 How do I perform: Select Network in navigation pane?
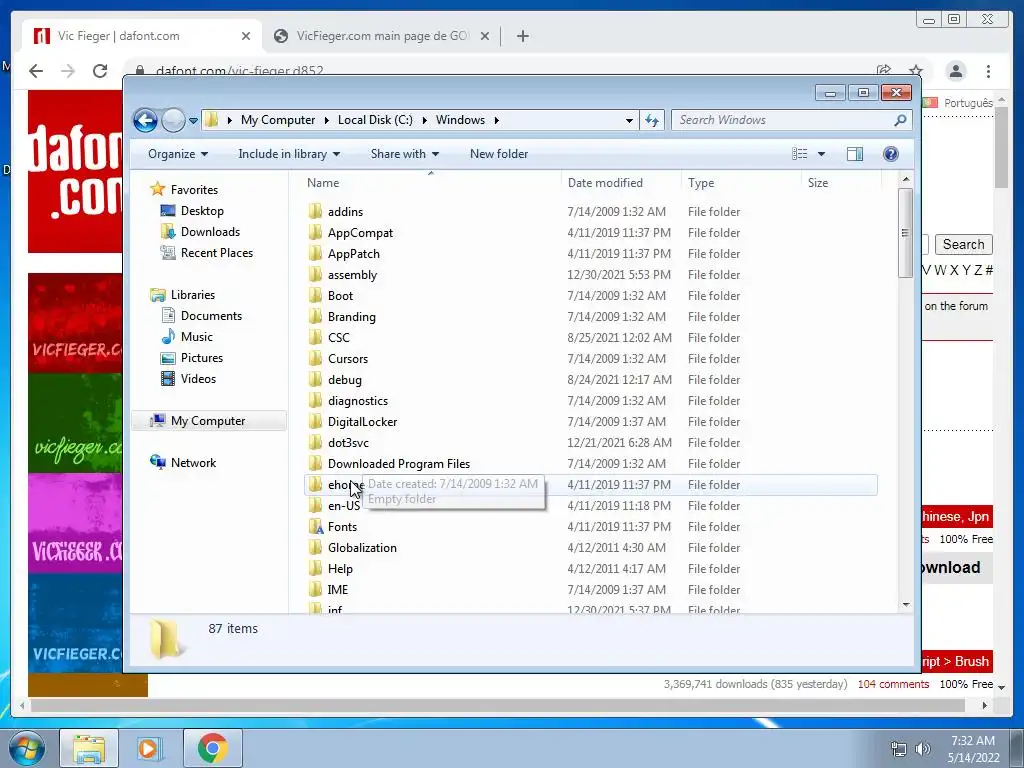193,463
